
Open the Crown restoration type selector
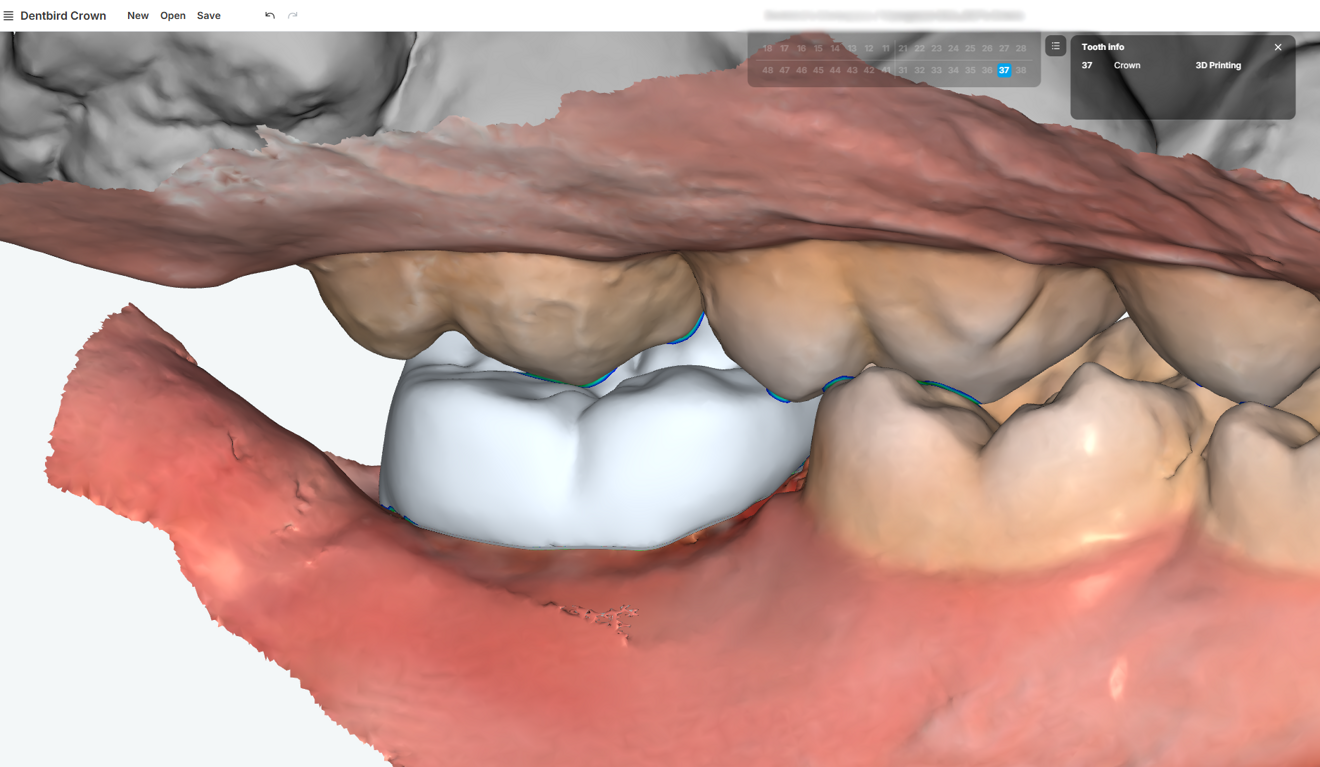[x=1127, y=65]
